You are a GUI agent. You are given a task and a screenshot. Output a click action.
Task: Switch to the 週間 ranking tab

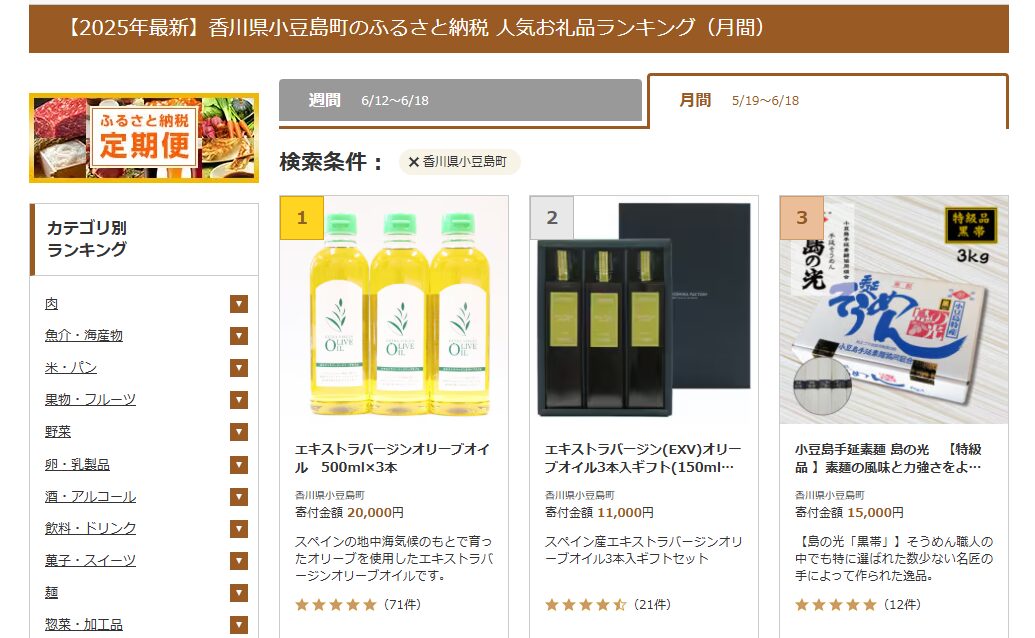click(x=460, y=100)
